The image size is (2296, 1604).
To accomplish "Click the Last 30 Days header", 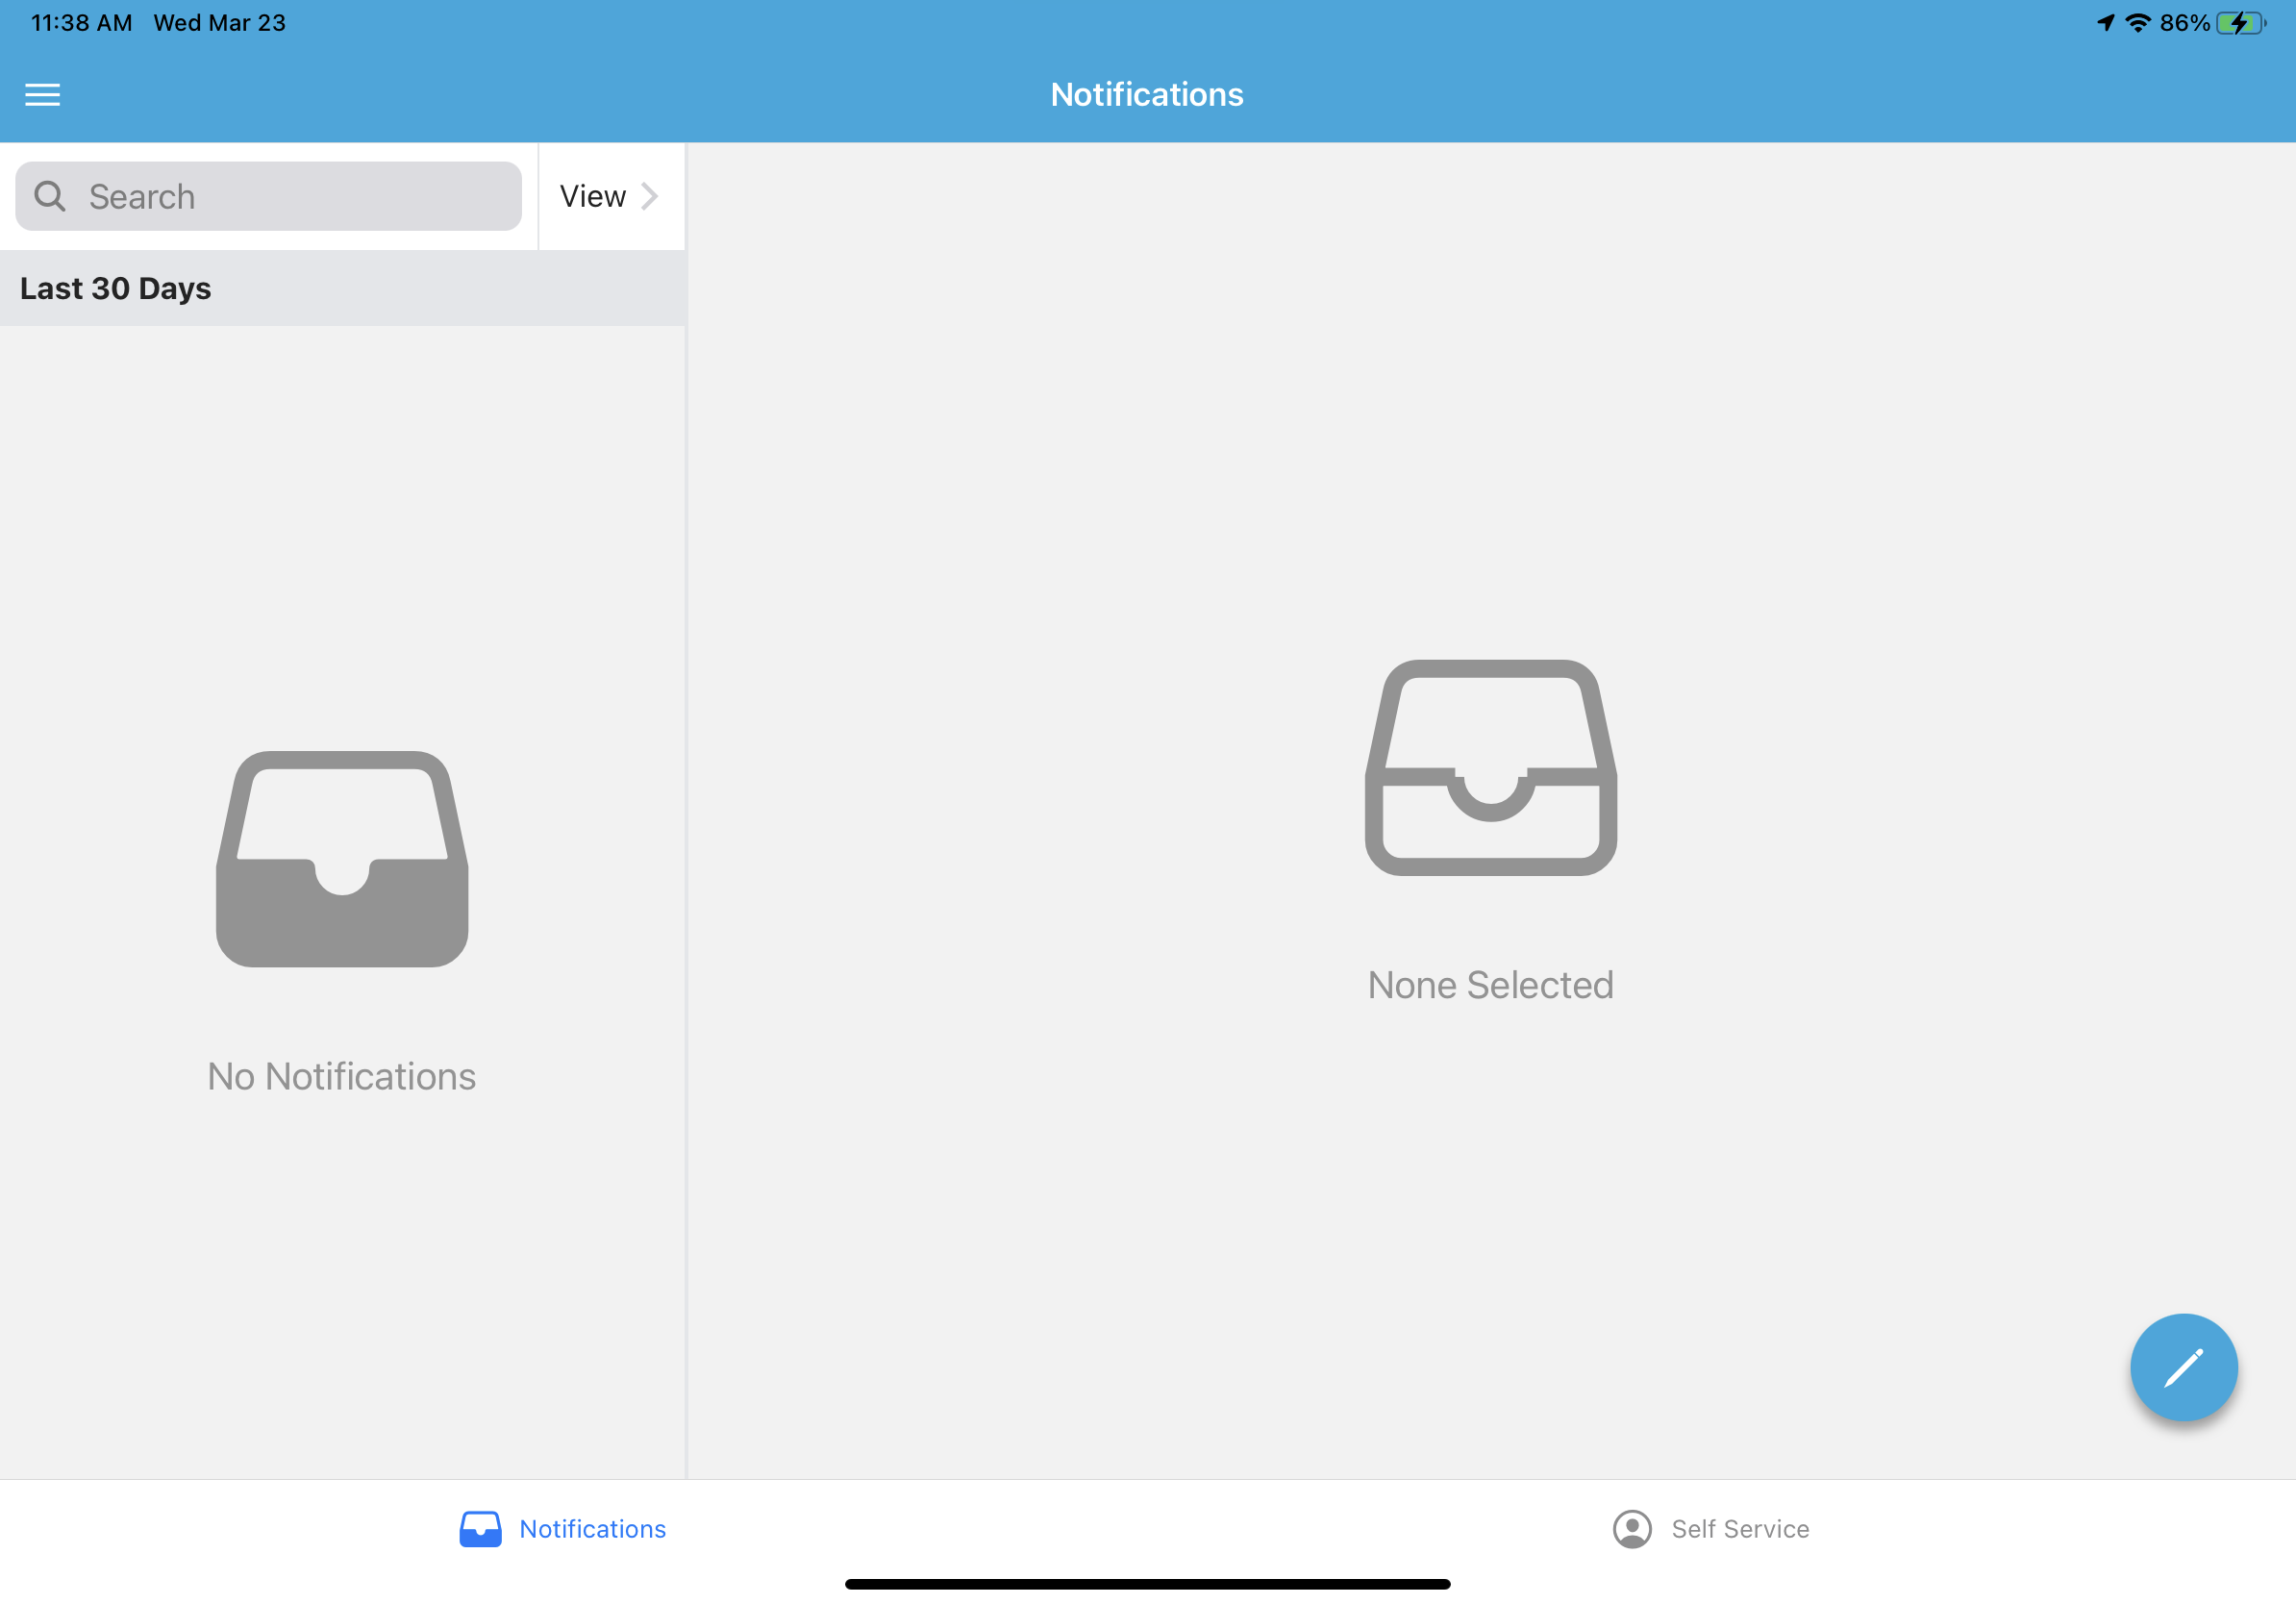I will 342,288.
